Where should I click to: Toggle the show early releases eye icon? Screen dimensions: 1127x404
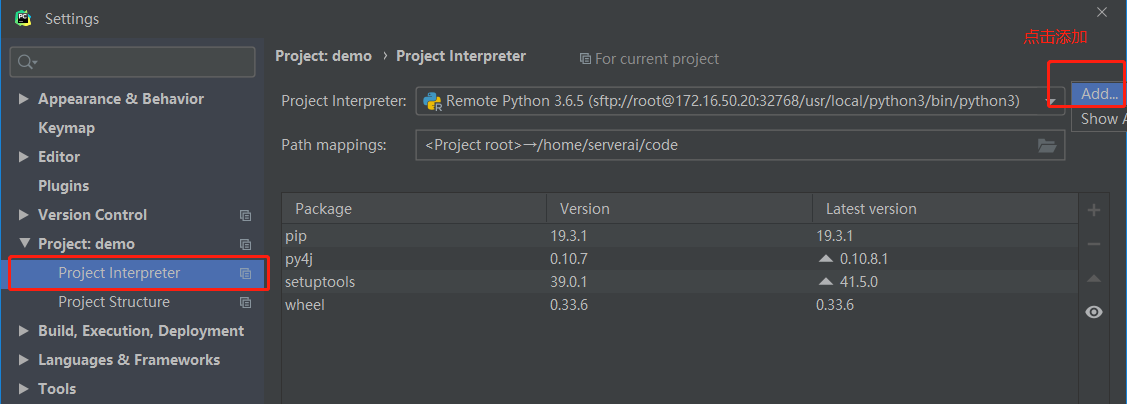point(1094,312)
